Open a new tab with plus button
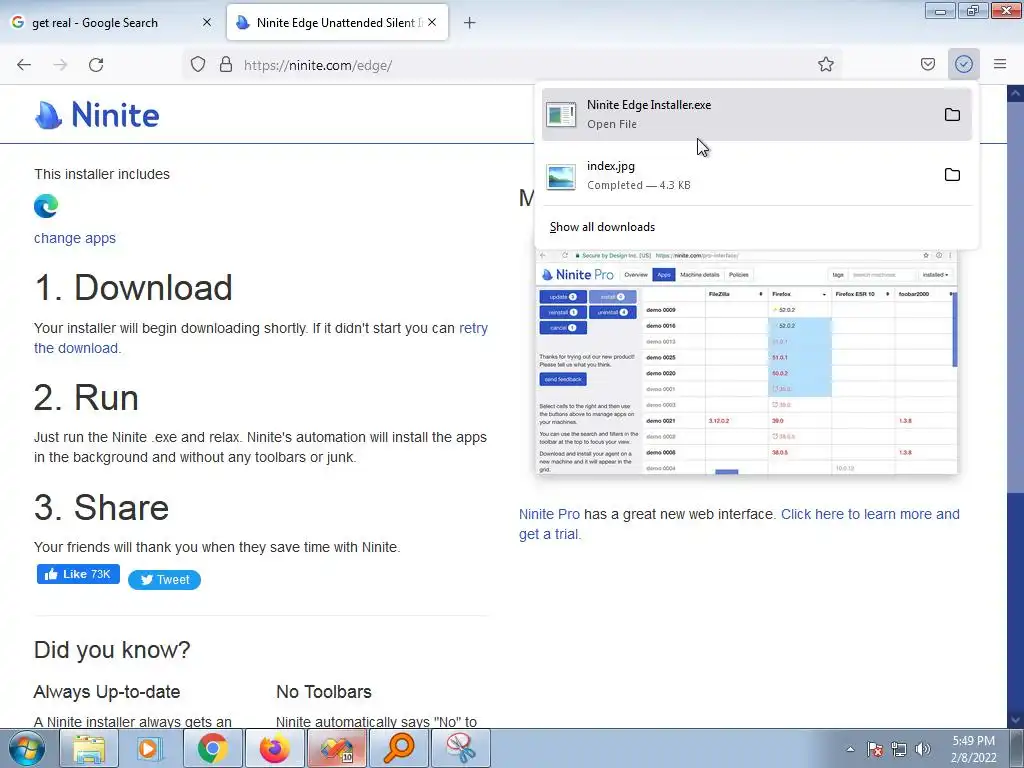 (x=470, y=23)
